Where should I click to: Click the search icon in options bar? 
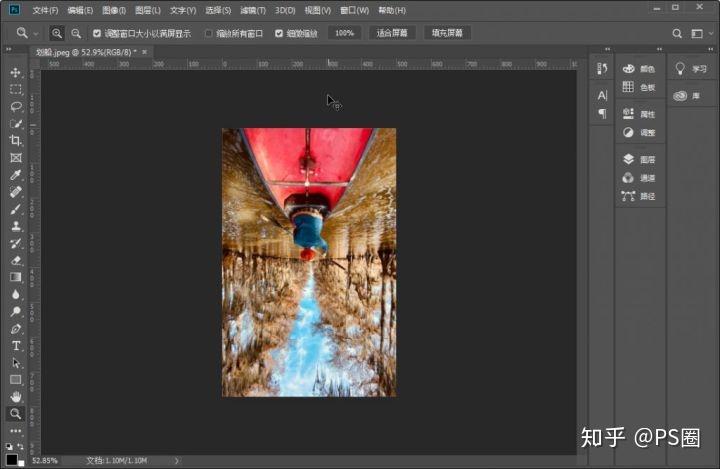677,34
